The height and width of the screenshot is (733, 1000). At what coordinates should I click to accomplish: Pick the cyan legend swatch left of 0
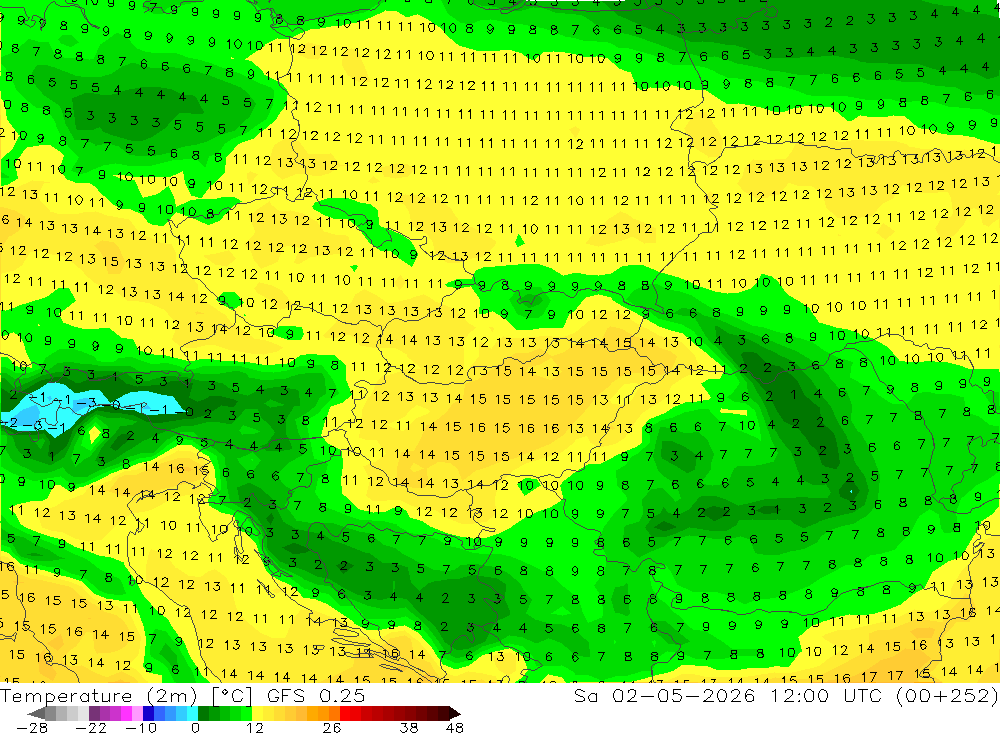click(192, 713)
